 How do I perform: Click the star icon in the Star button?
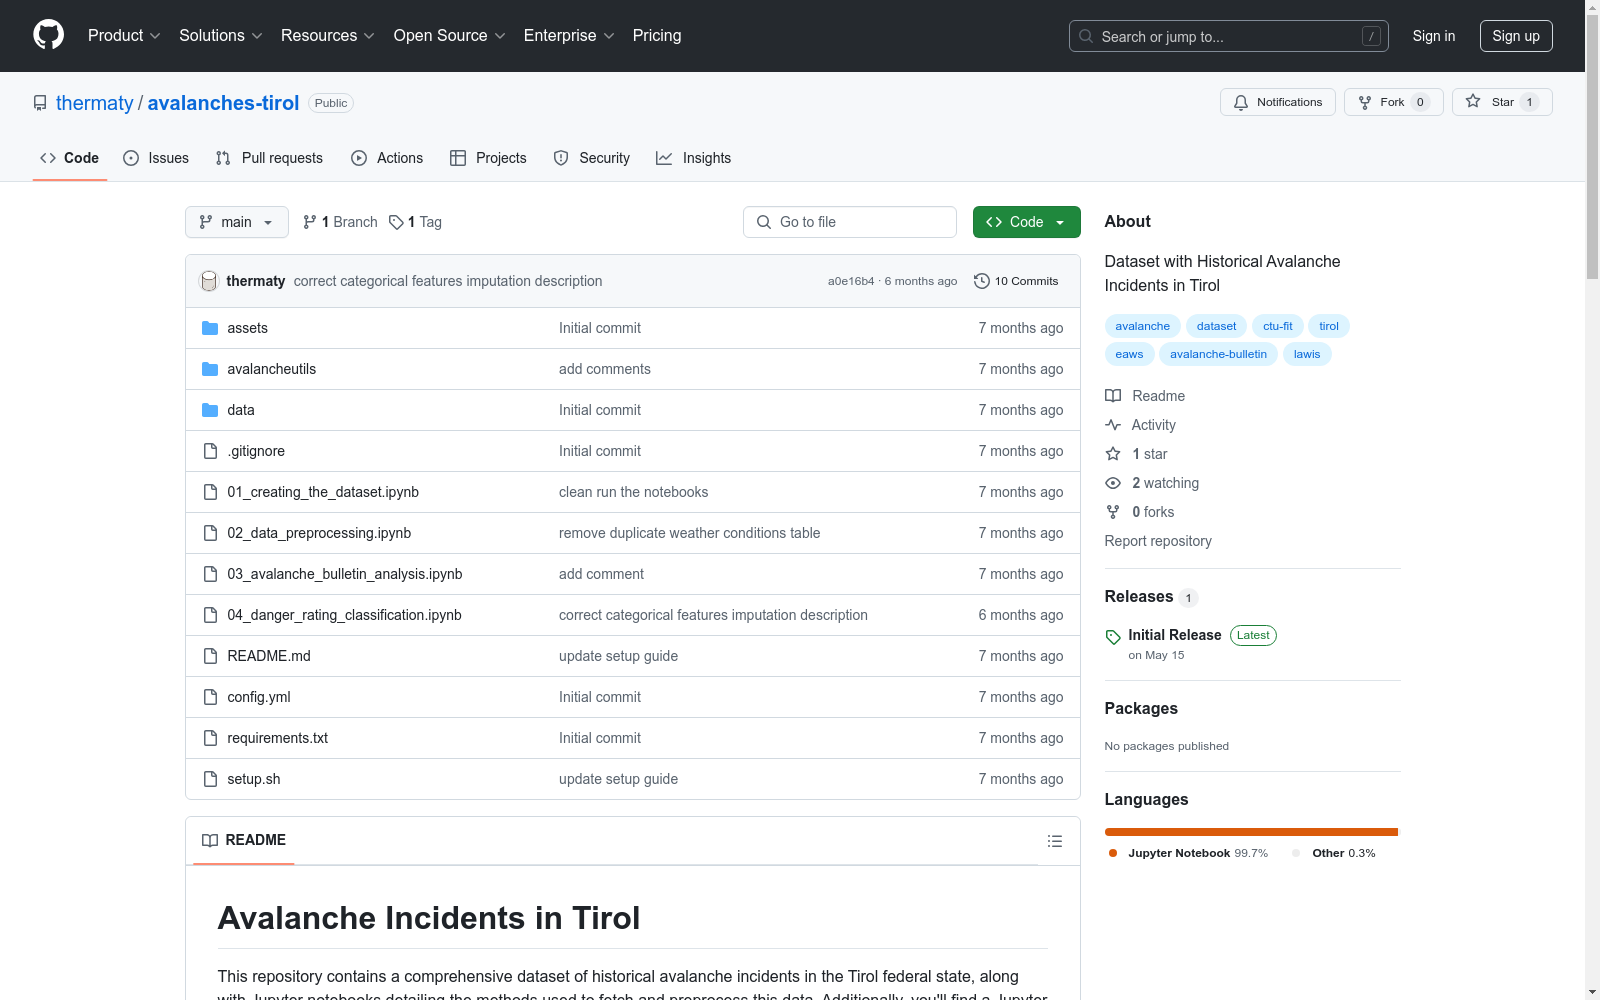tap(1473, 101)
